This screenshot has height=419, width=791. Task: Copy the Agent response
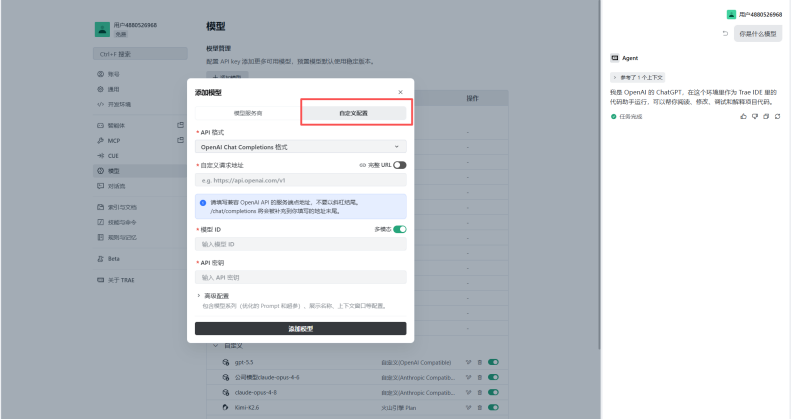coord(766,116)
